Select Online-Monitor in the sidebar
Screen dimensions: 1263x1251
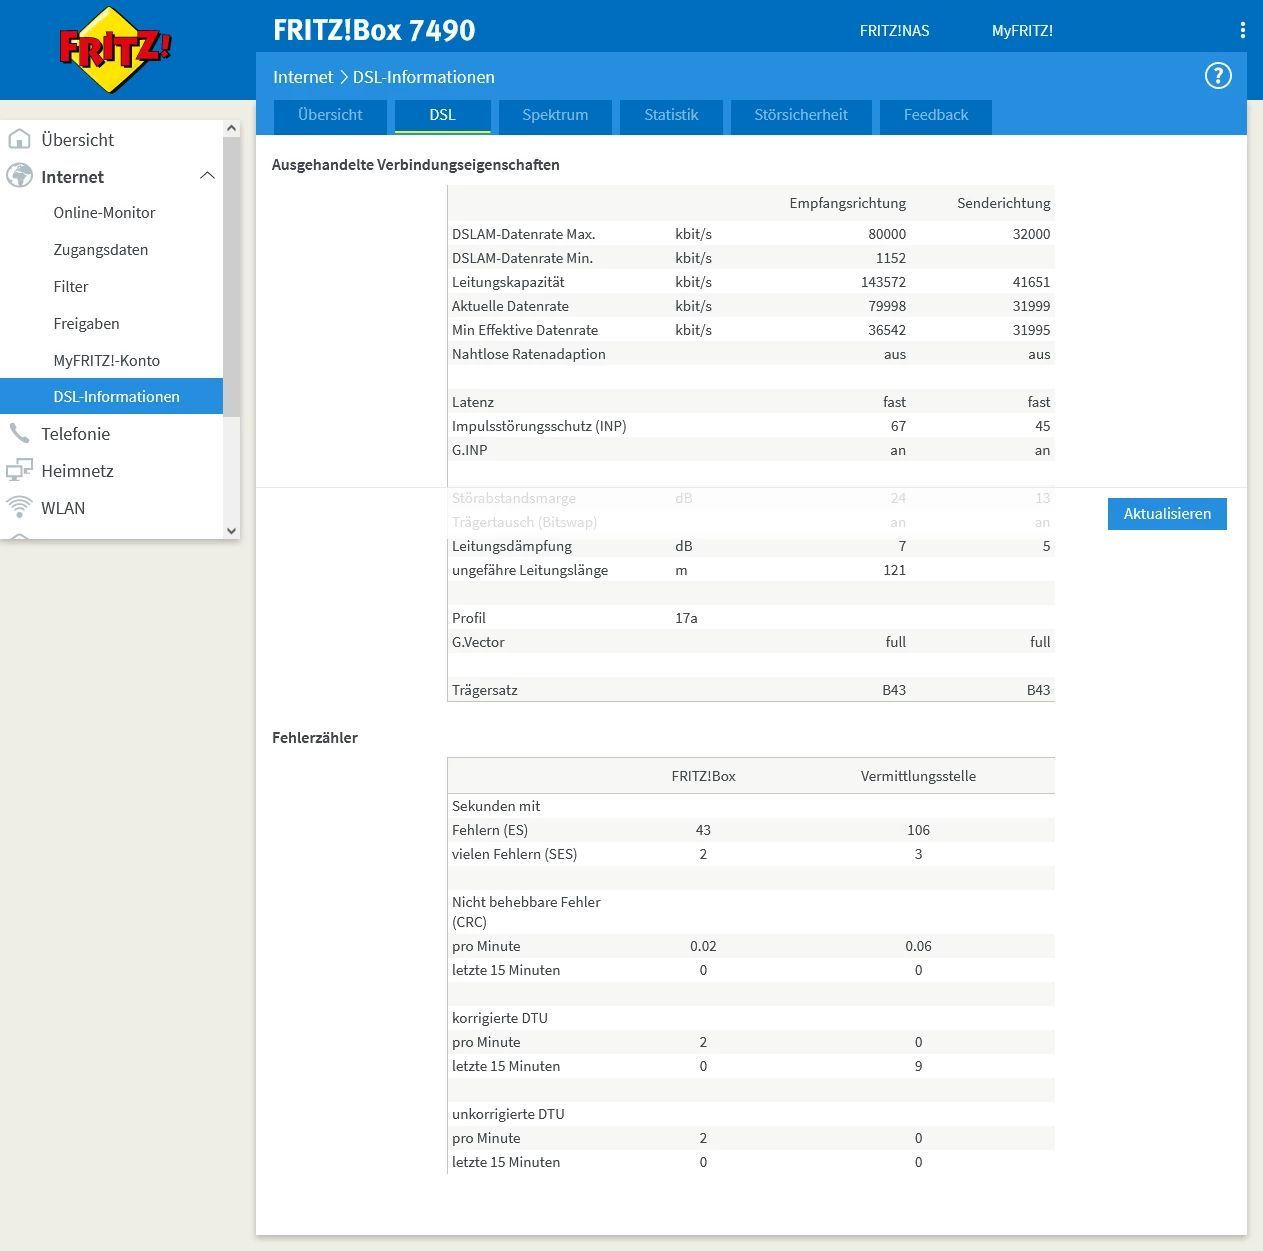click(x=104, y=213)
